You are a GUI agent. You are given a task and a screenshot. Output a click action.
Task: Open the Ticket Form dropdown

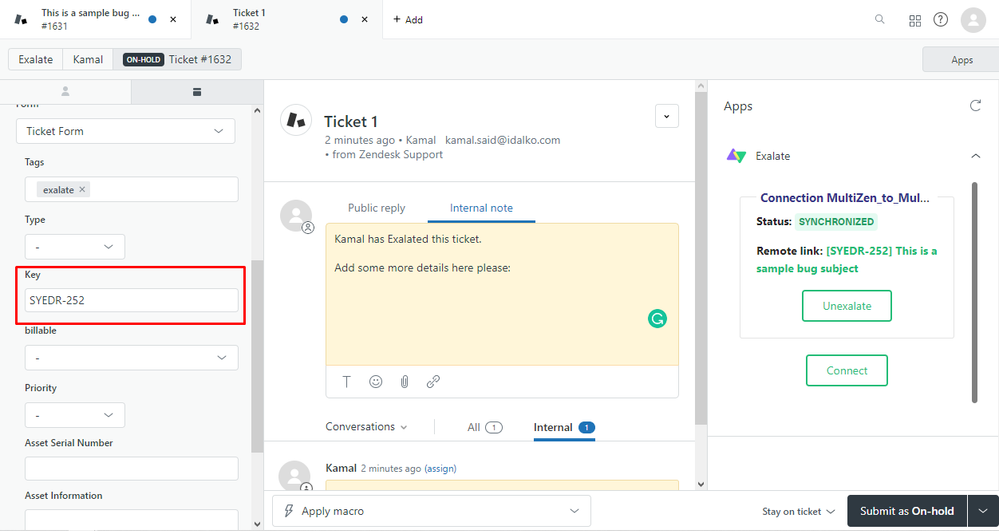click(126, 131)
